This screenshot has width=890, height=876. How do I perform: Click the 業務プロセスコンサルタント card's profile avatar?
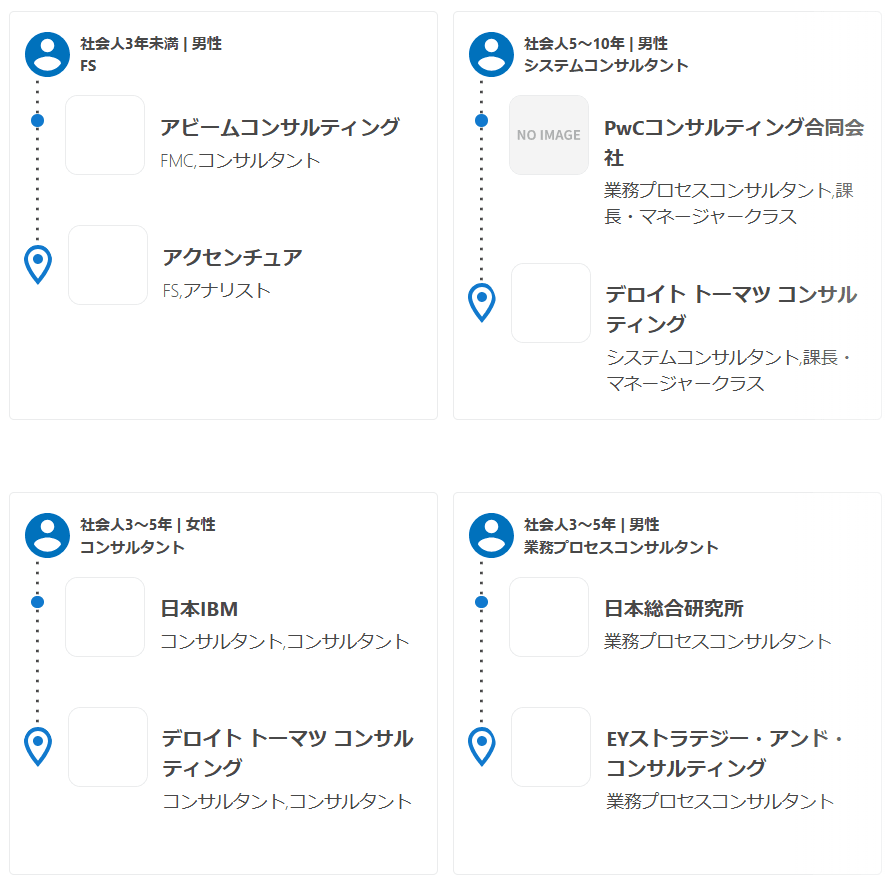click(491, 535)
